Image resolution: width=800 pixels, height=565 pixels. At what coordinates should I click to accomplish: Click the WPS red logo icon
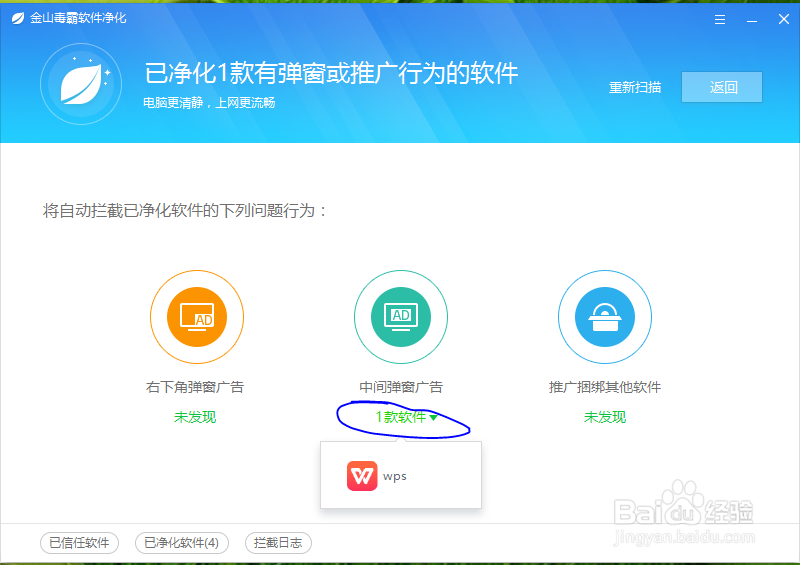362,476
